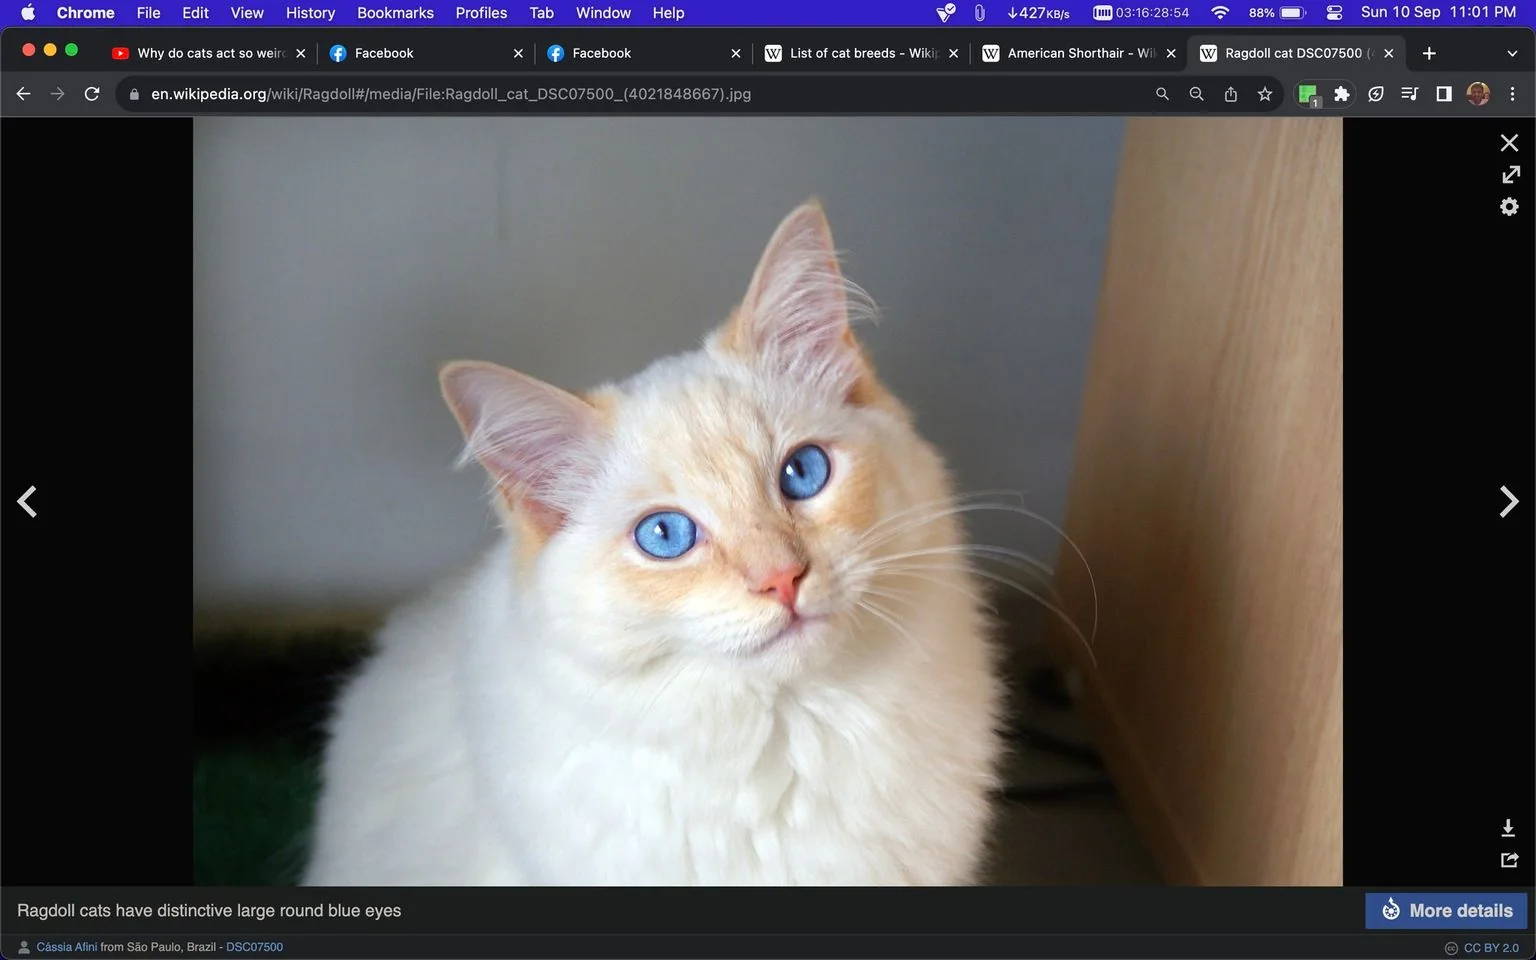The width and height of the screenshot is (1536, 960).
Task: Click the browser back arrow
Action: (24, 94)
